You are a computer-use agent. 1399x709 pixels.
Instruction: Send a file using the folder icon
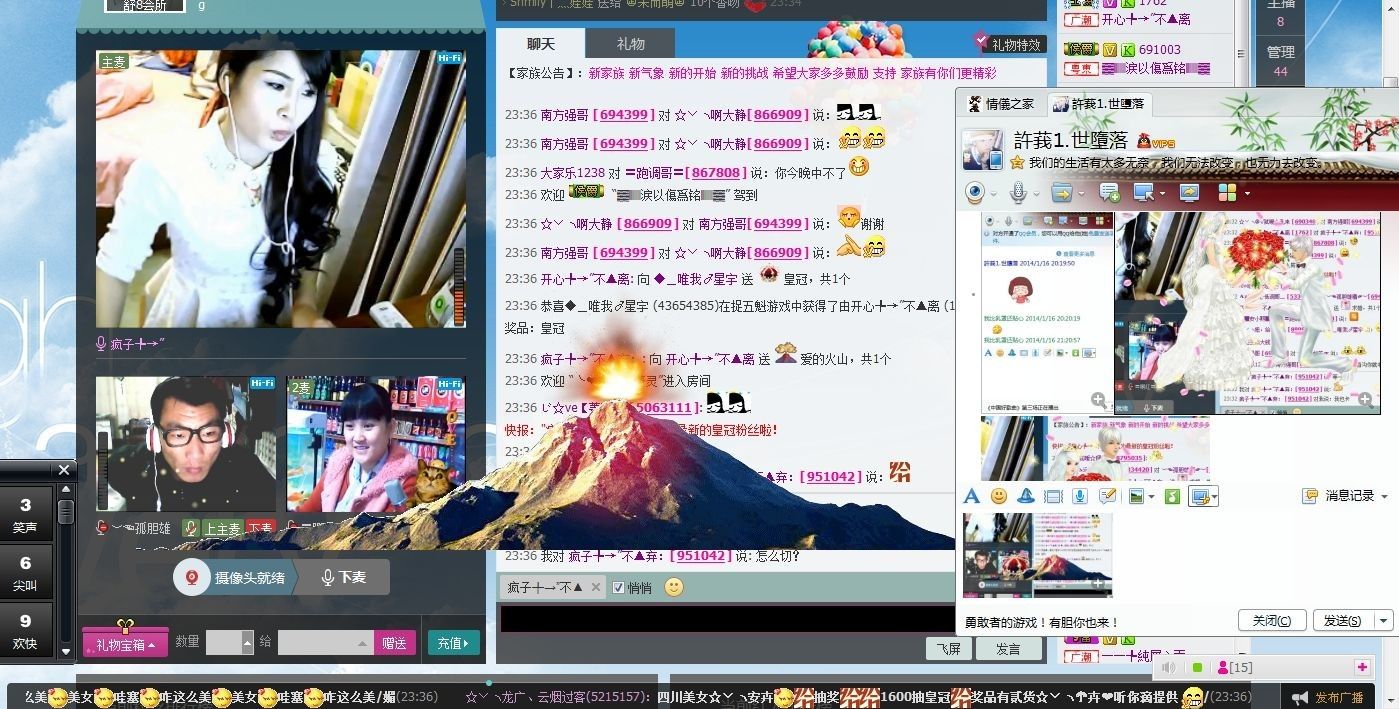tap(1062, 192)
